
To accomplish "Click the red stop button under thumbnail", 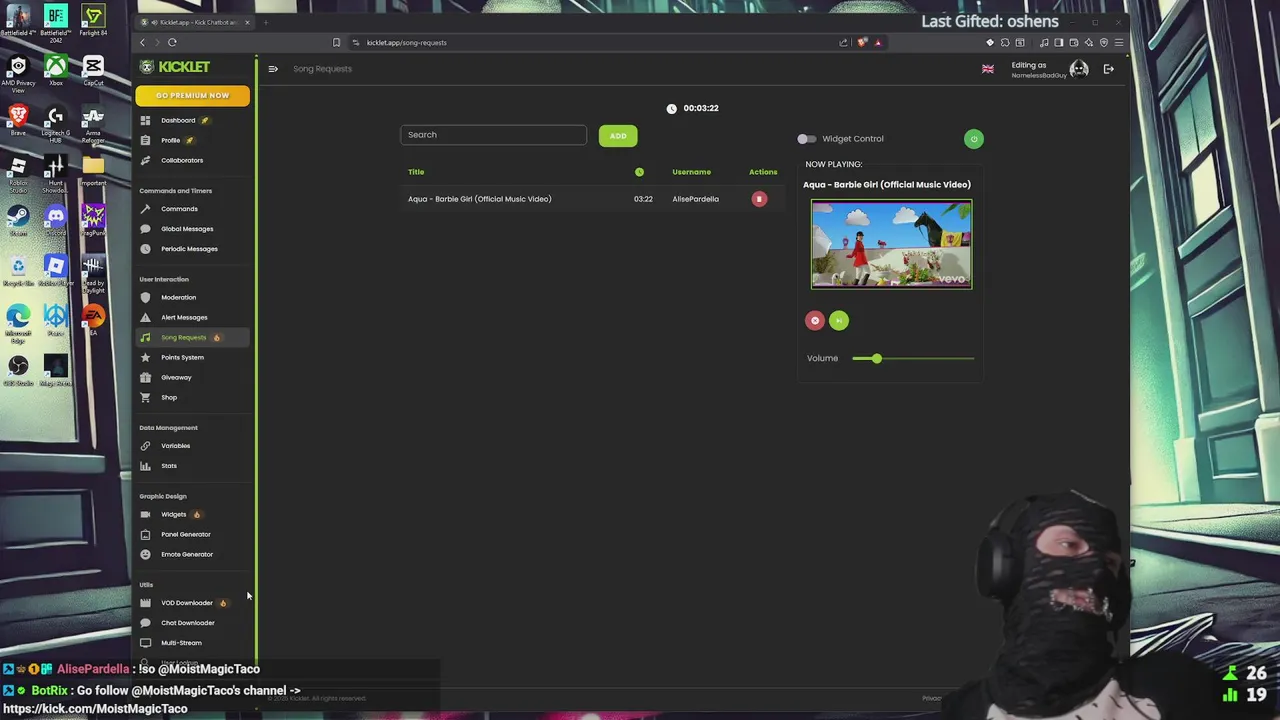I will (815, 320).
